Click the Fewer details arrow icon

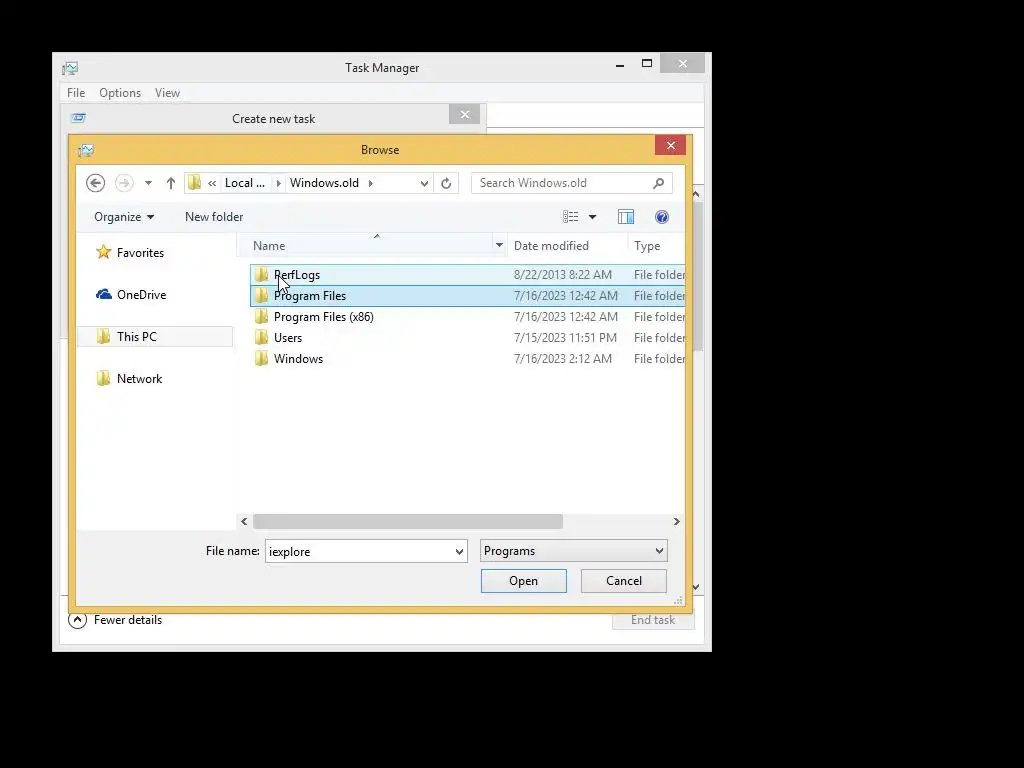pyautogui.click(x=77, y=620)
